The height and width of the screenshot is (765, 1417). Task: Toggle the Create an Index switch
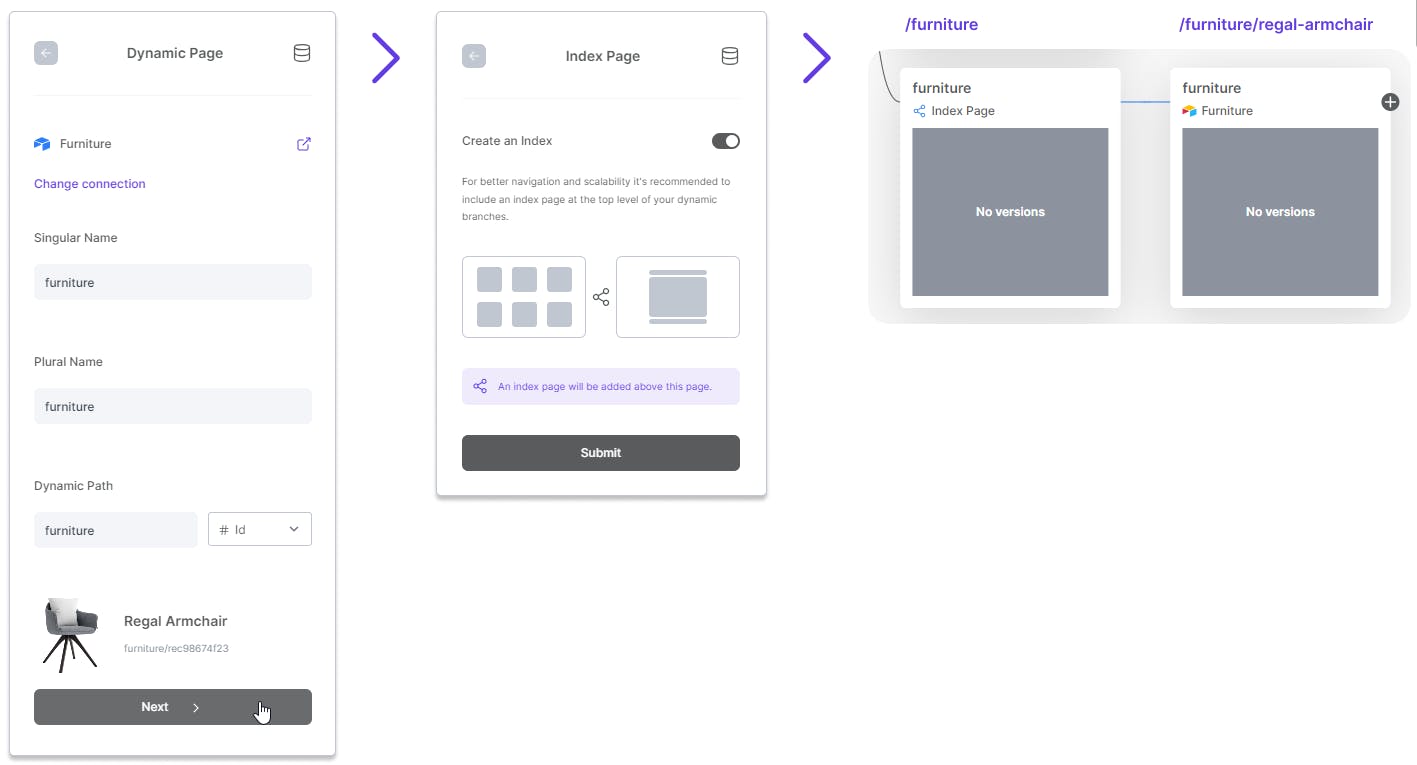coord(726,141)
